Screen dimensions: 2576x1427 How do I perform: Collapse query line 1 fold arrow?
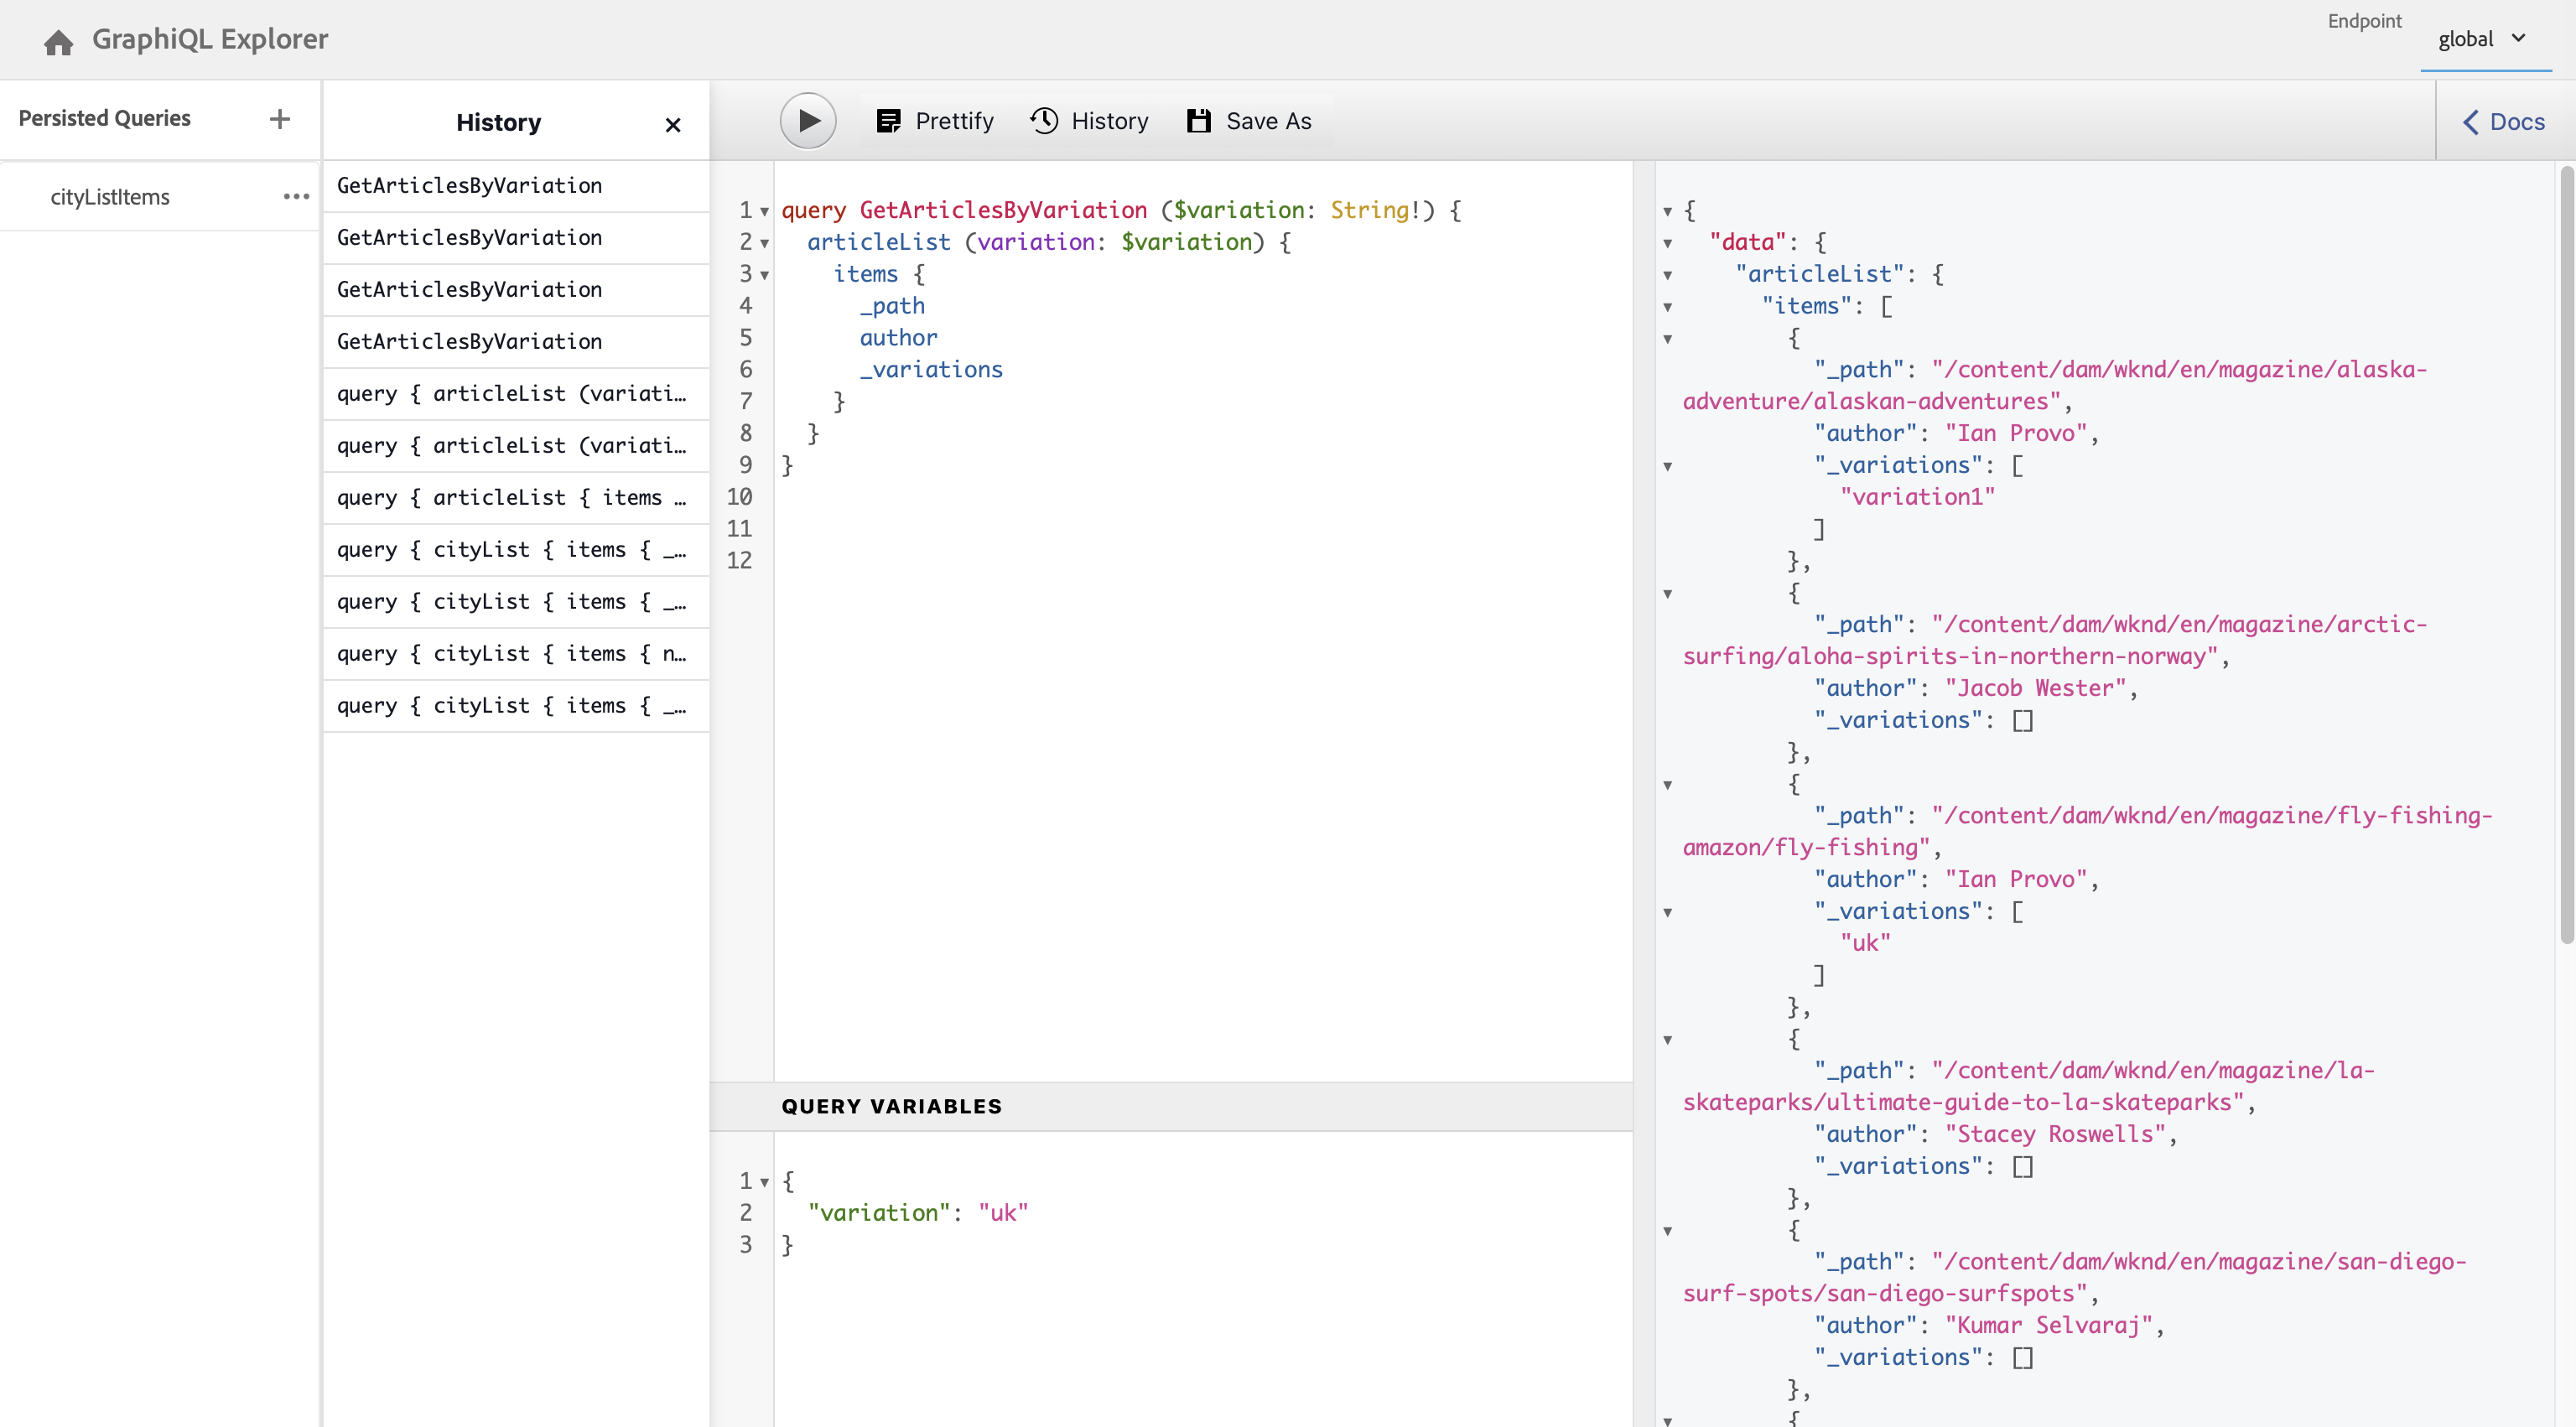(x=765, y=211)
